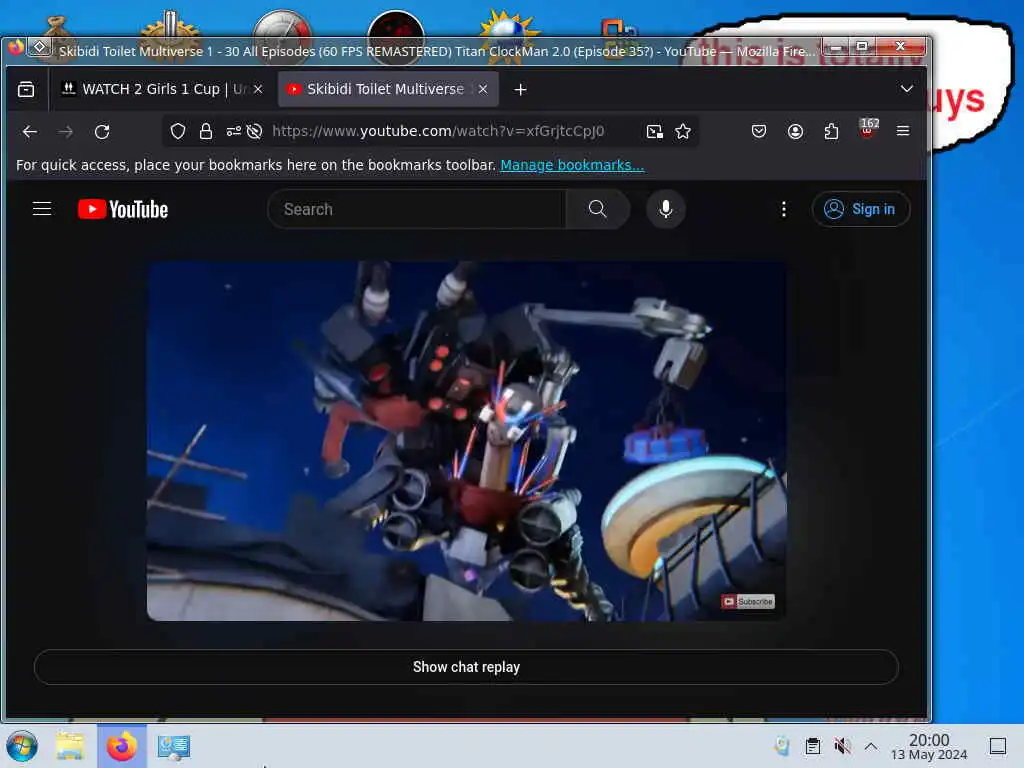Close the Skibidi Toilet Multiverse tab

click(x=483, y=89)
